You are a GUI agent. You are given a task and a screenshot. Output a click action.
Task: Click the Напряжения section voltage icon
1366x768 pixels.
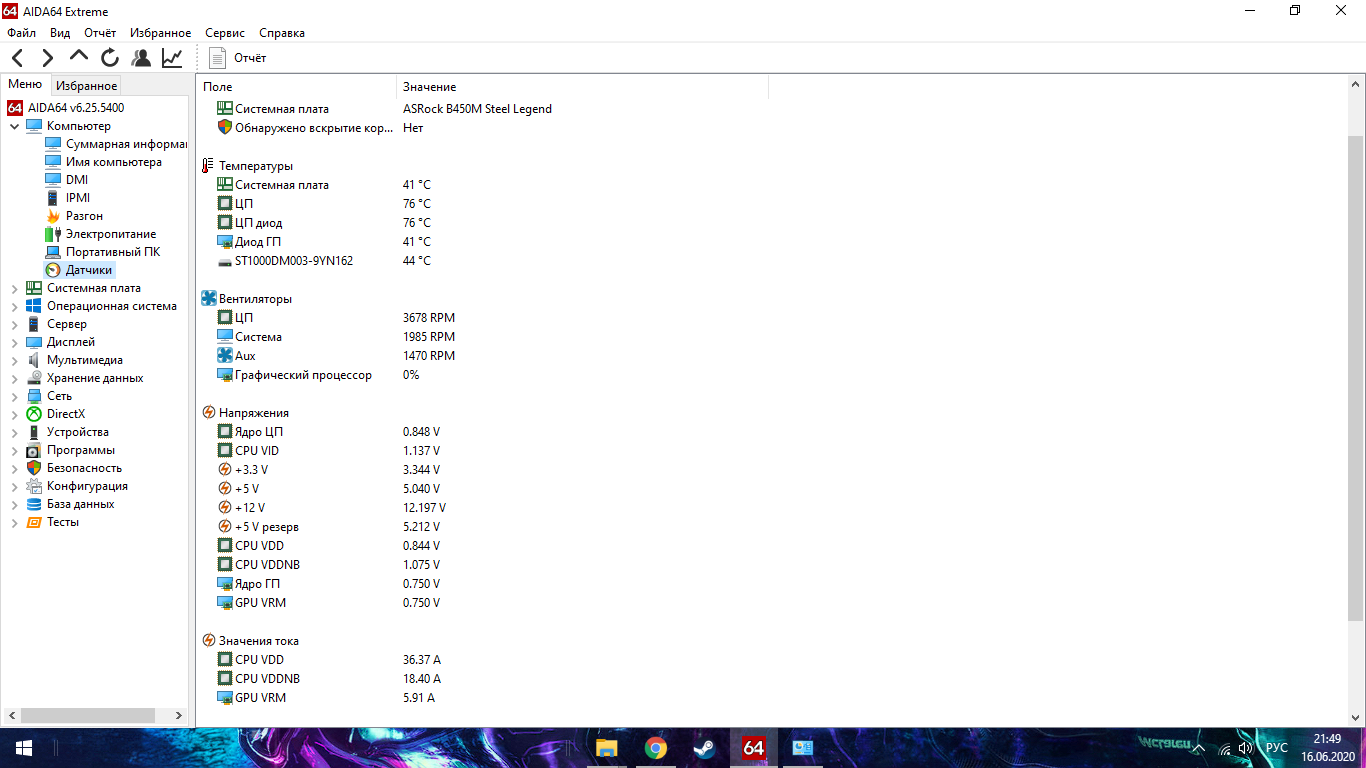point(209,413)
